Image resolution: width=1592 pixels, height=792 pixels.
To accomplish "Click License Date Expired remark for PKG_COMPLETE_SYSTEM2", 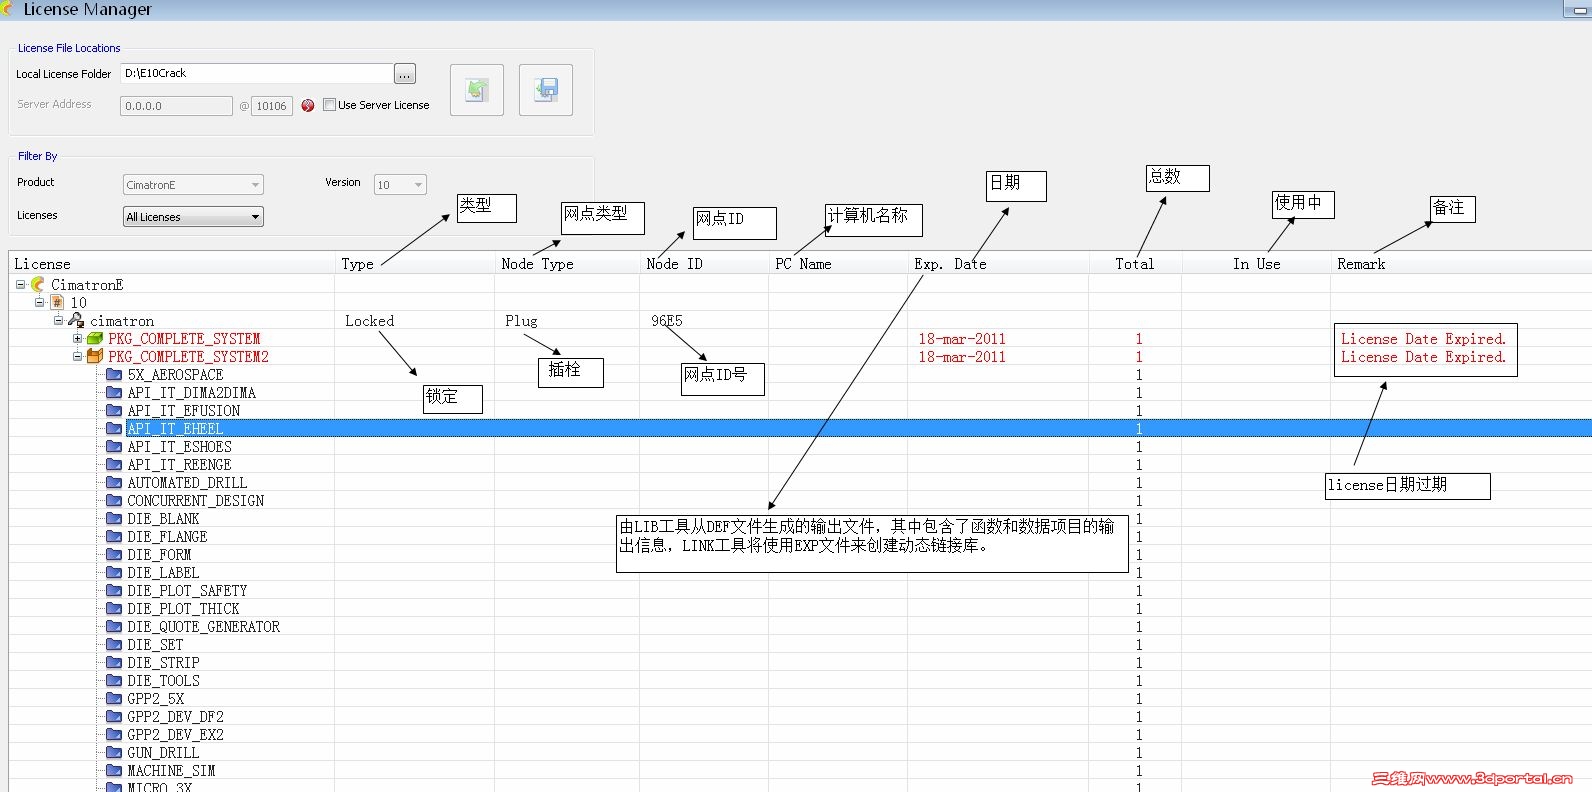I will tap(1423, 357).
